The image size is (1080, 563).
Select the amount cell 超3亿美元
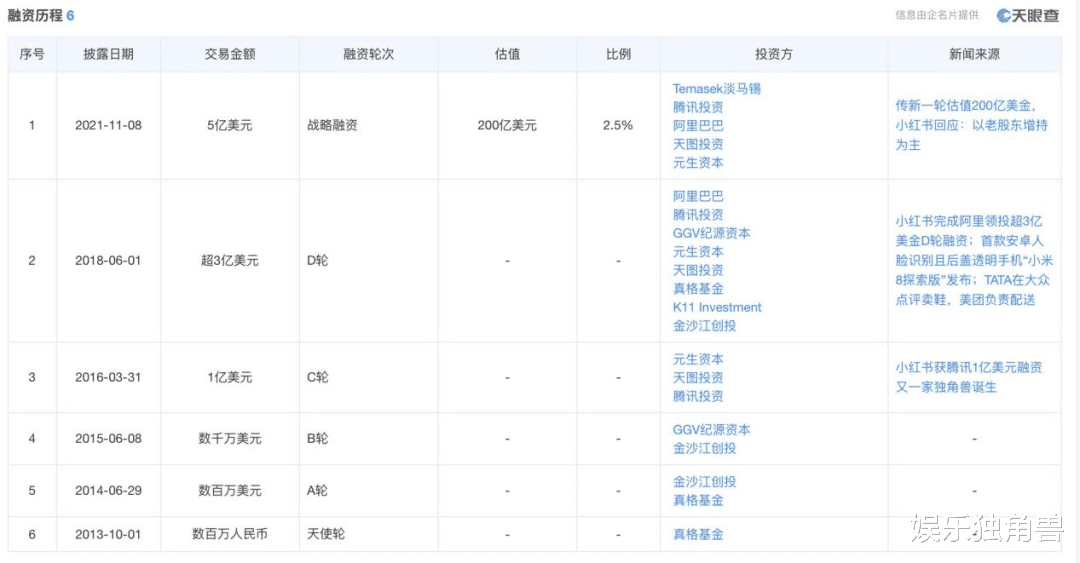point(229,260)
